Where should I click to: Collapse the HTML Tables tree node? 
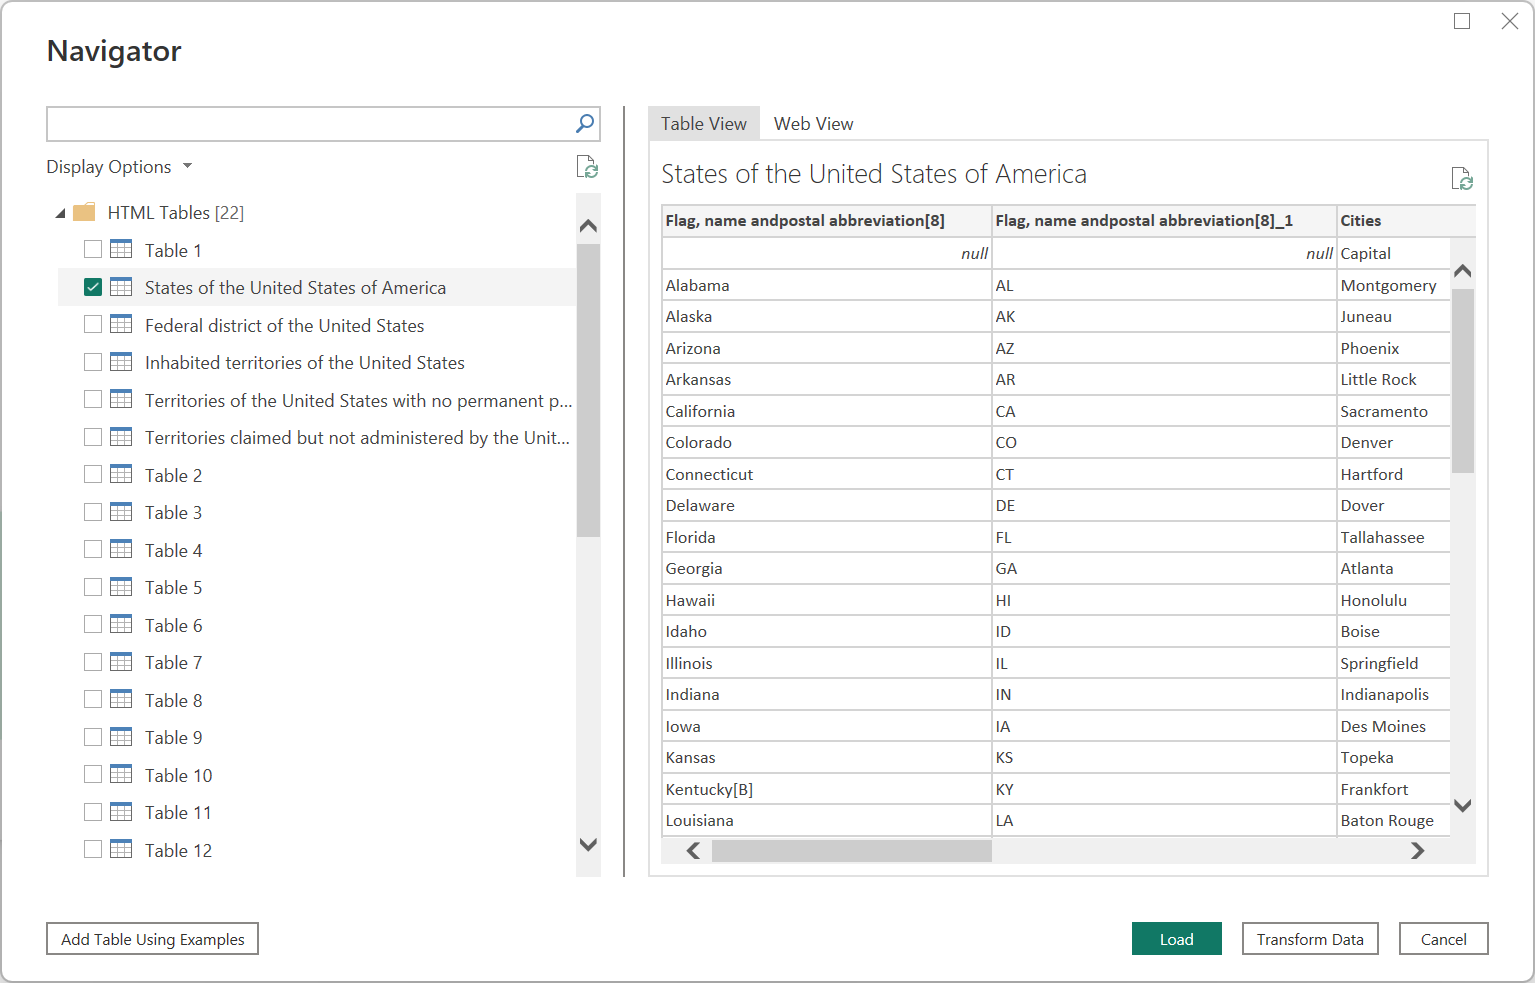click(x=60, y=213)
